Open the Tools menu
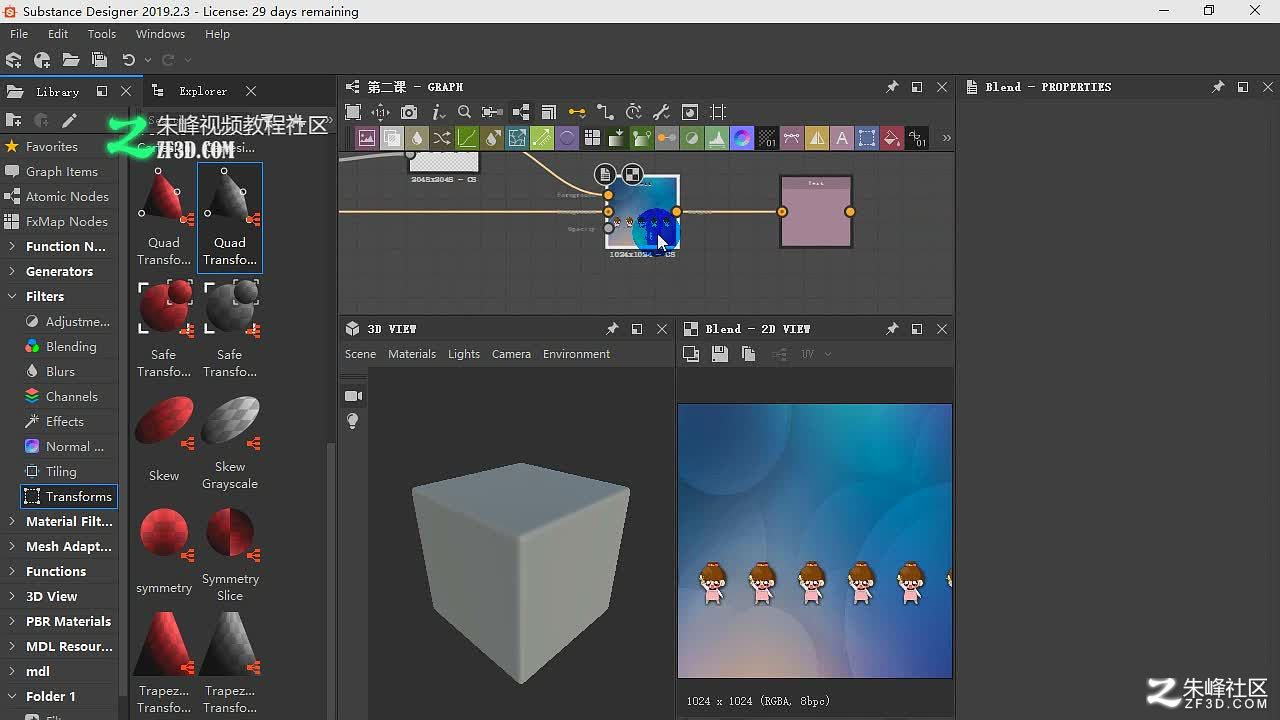The image size is (1280, 720). [102, 34]
